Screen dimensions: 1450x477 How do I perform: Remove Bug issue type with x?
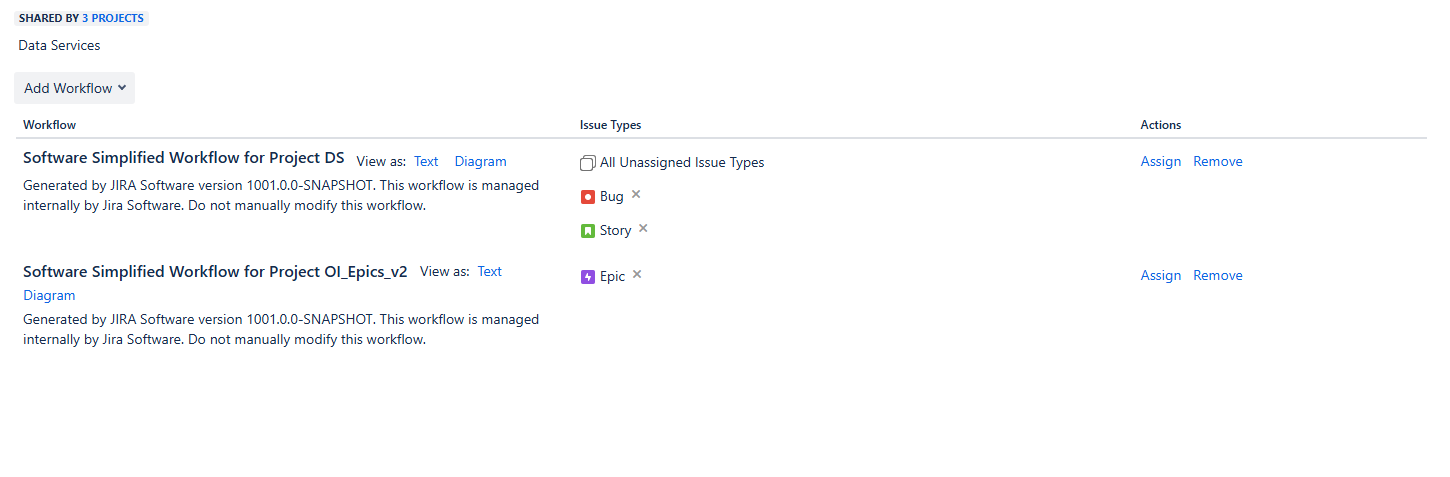coord(636,194)
